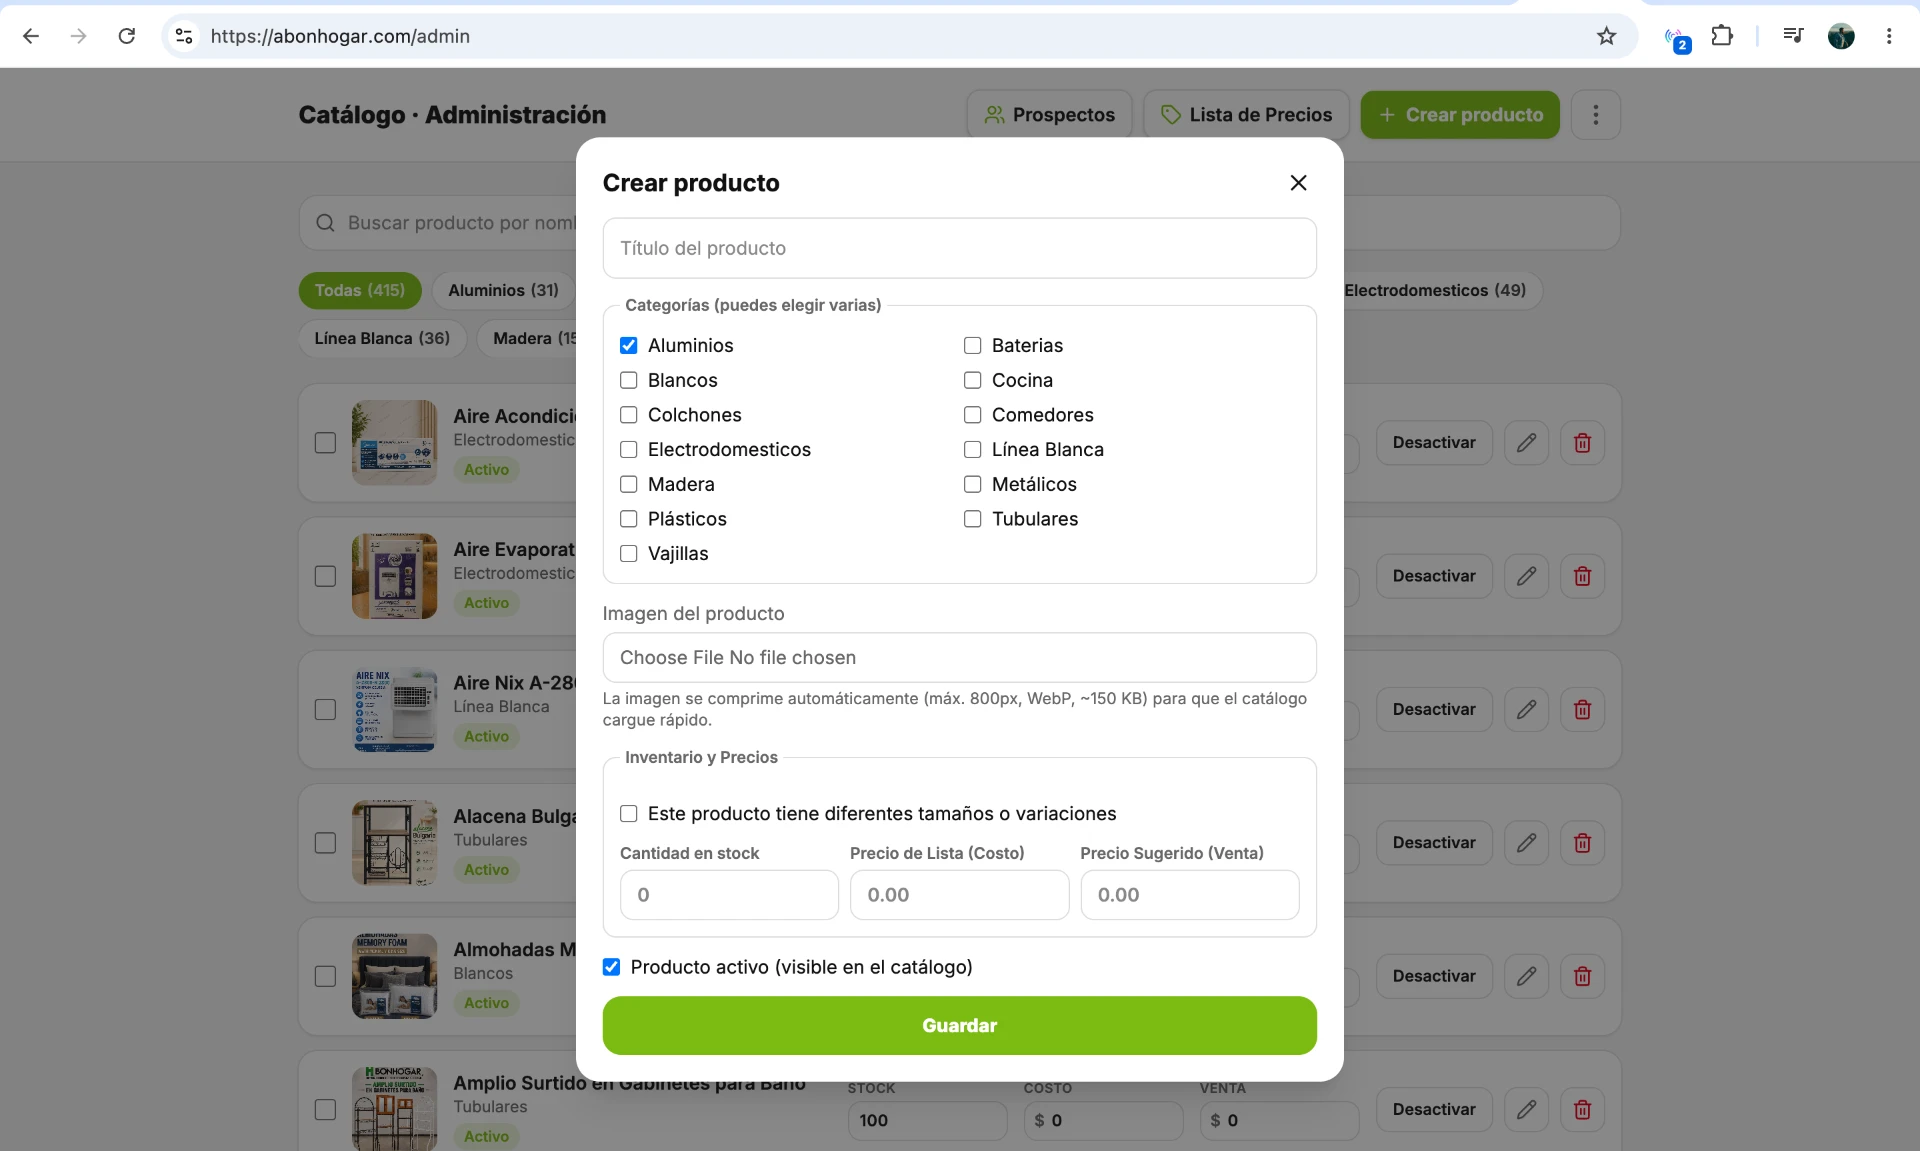The image size is (1920, 1151).
Task: Click the green Guardar button
Action: pyautogui.click(x=959, y=1025)
